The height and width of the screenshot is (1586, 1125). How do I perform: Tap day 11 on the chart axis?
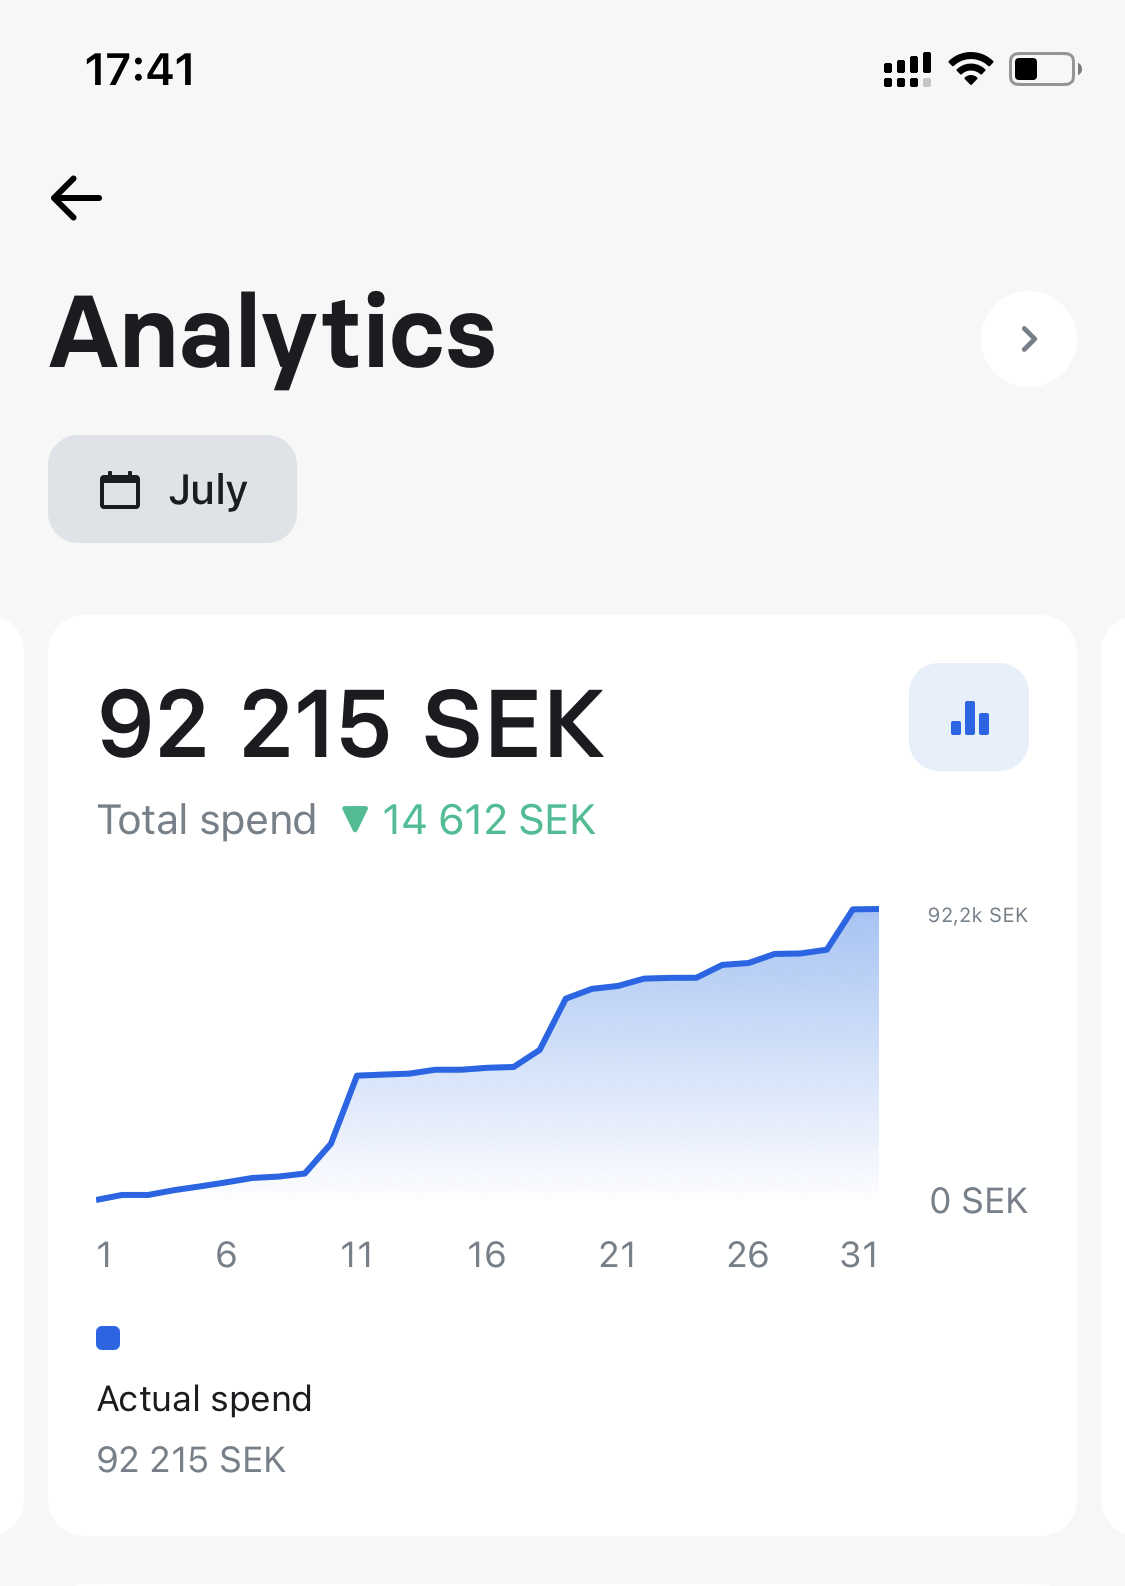357,1254
